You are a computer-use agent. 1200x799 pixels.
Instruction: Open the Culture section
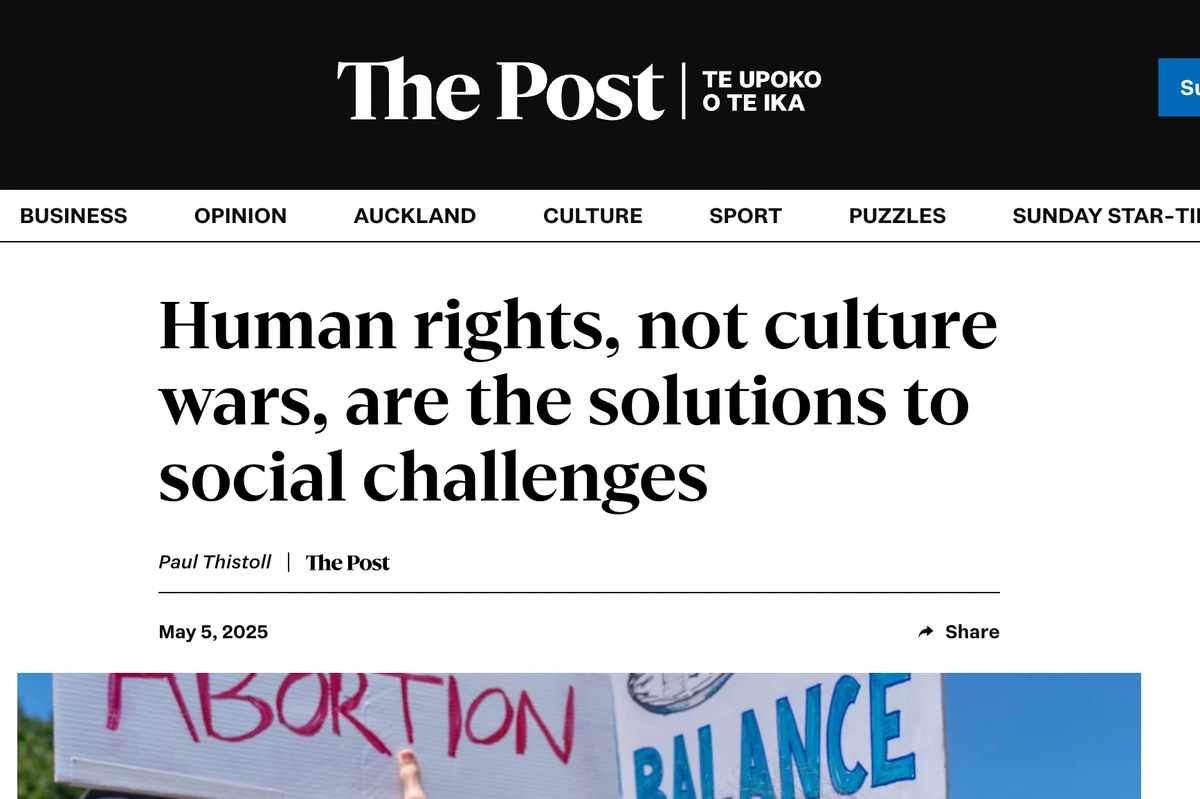[593, 216]
